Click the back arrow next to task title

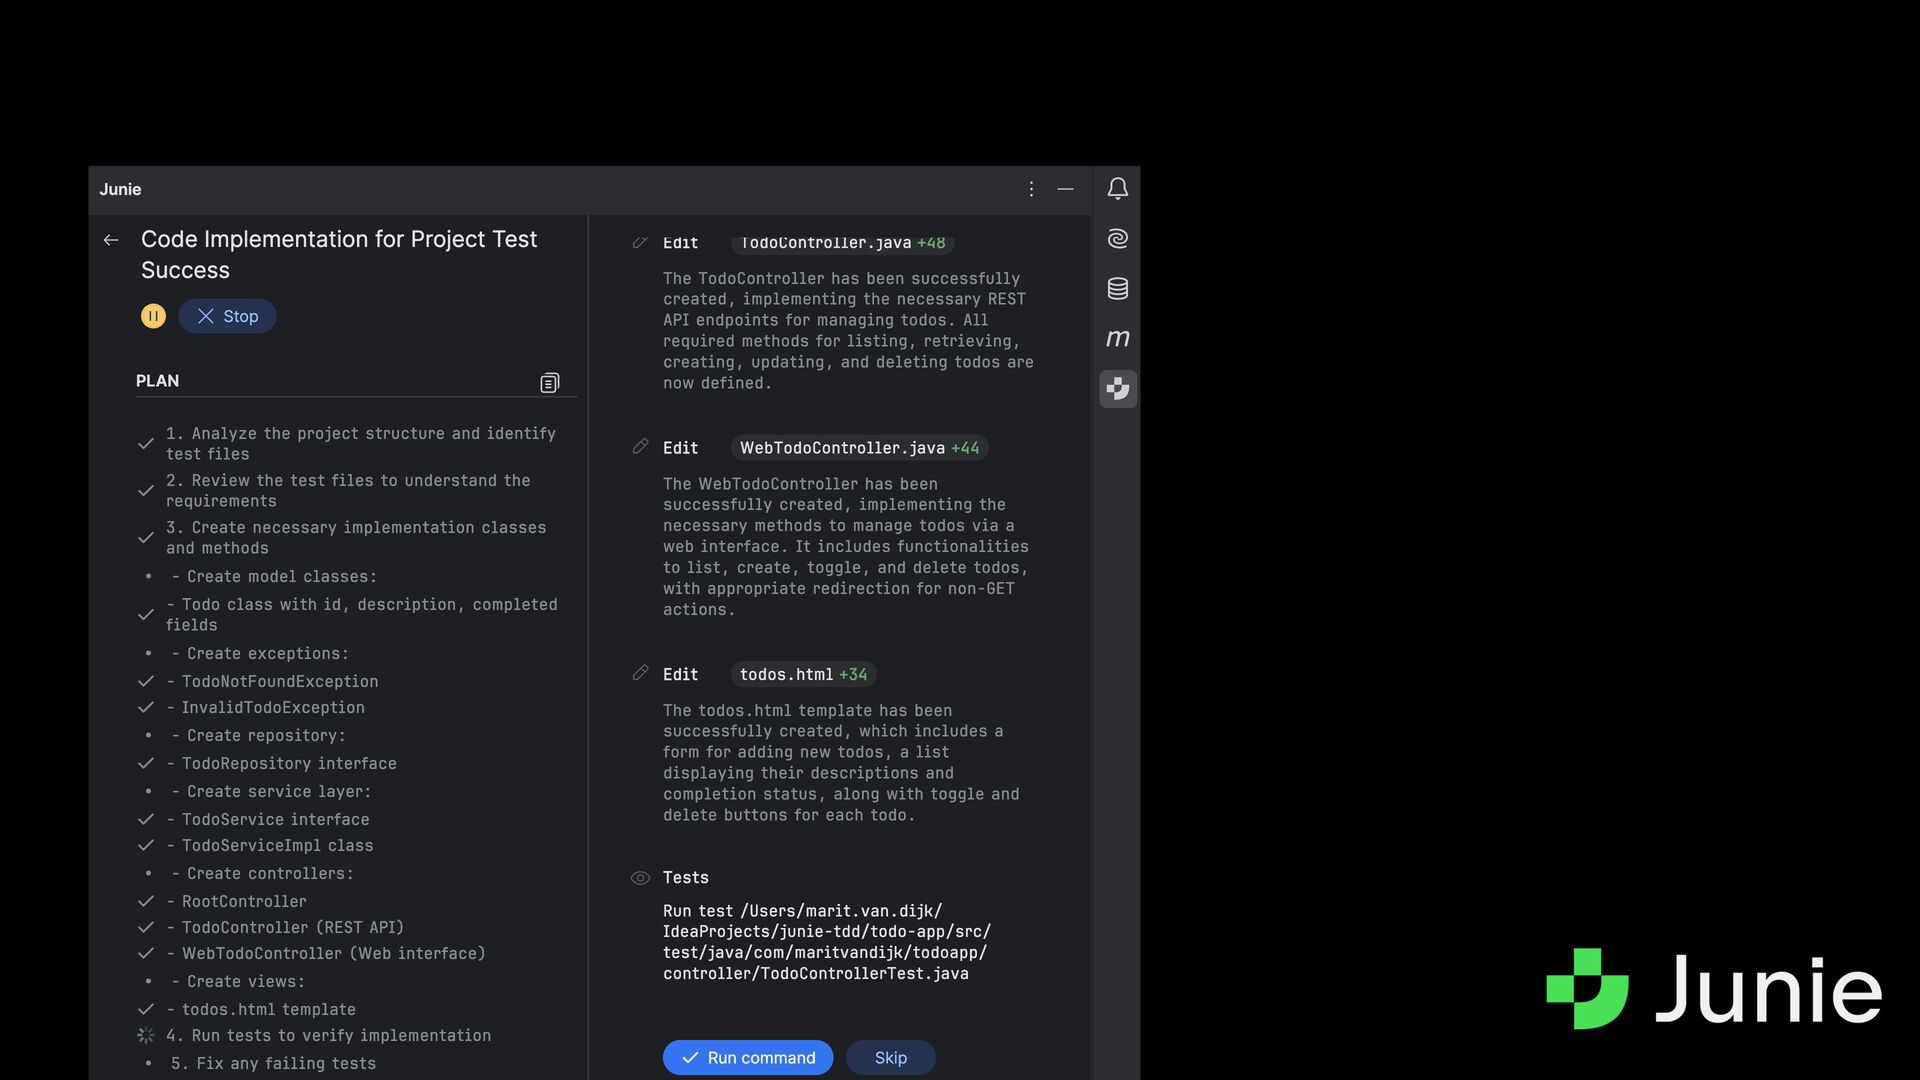[111, 240]
